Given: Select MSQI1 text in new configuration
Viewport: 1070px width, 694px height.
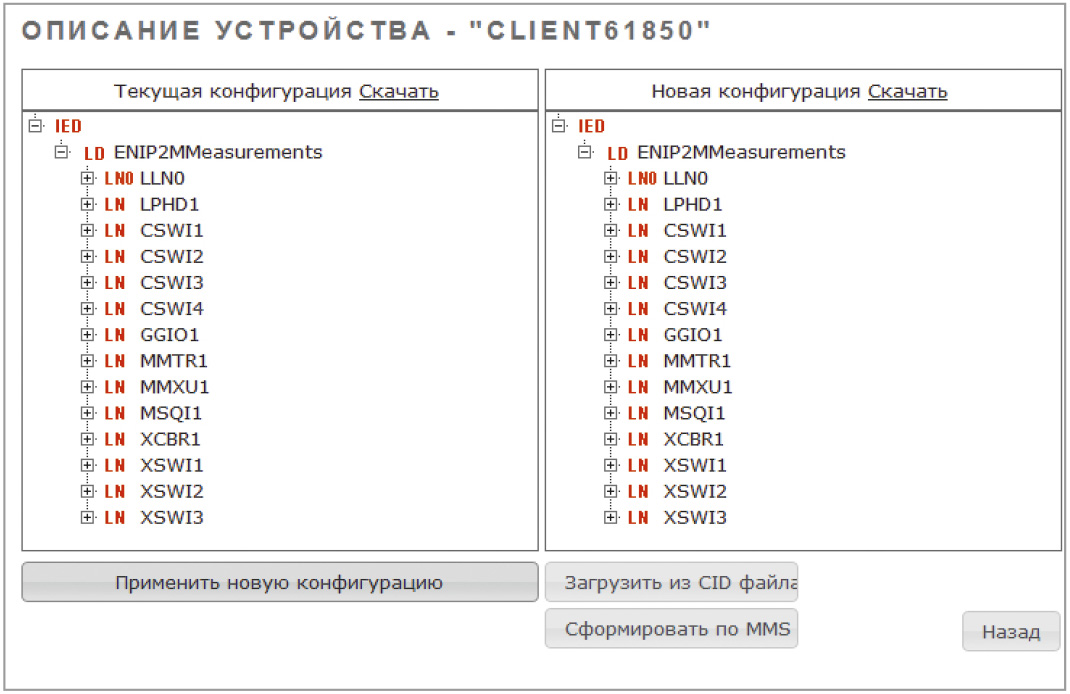Looking at the screenshot, I should [x=694, y=413].
